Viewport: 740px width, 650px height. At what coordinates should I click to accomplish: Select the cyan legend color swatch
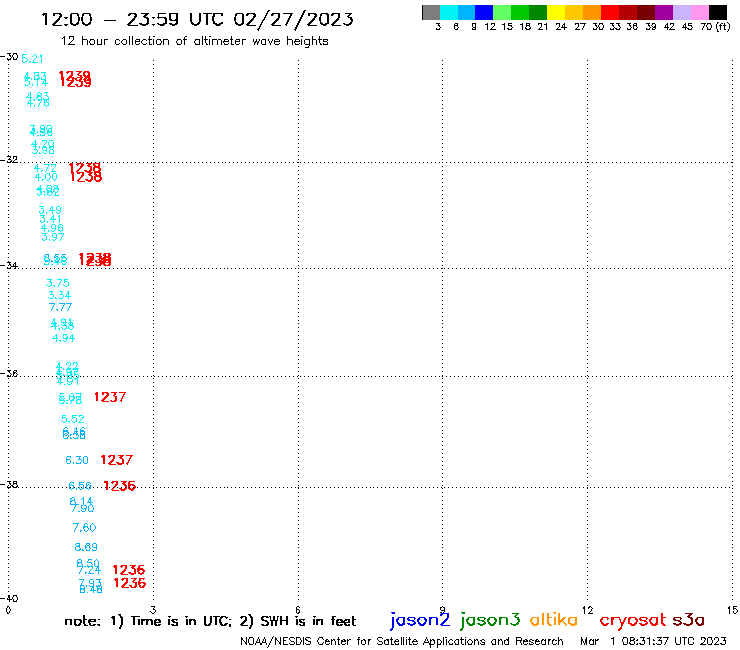tap(449, 12)
